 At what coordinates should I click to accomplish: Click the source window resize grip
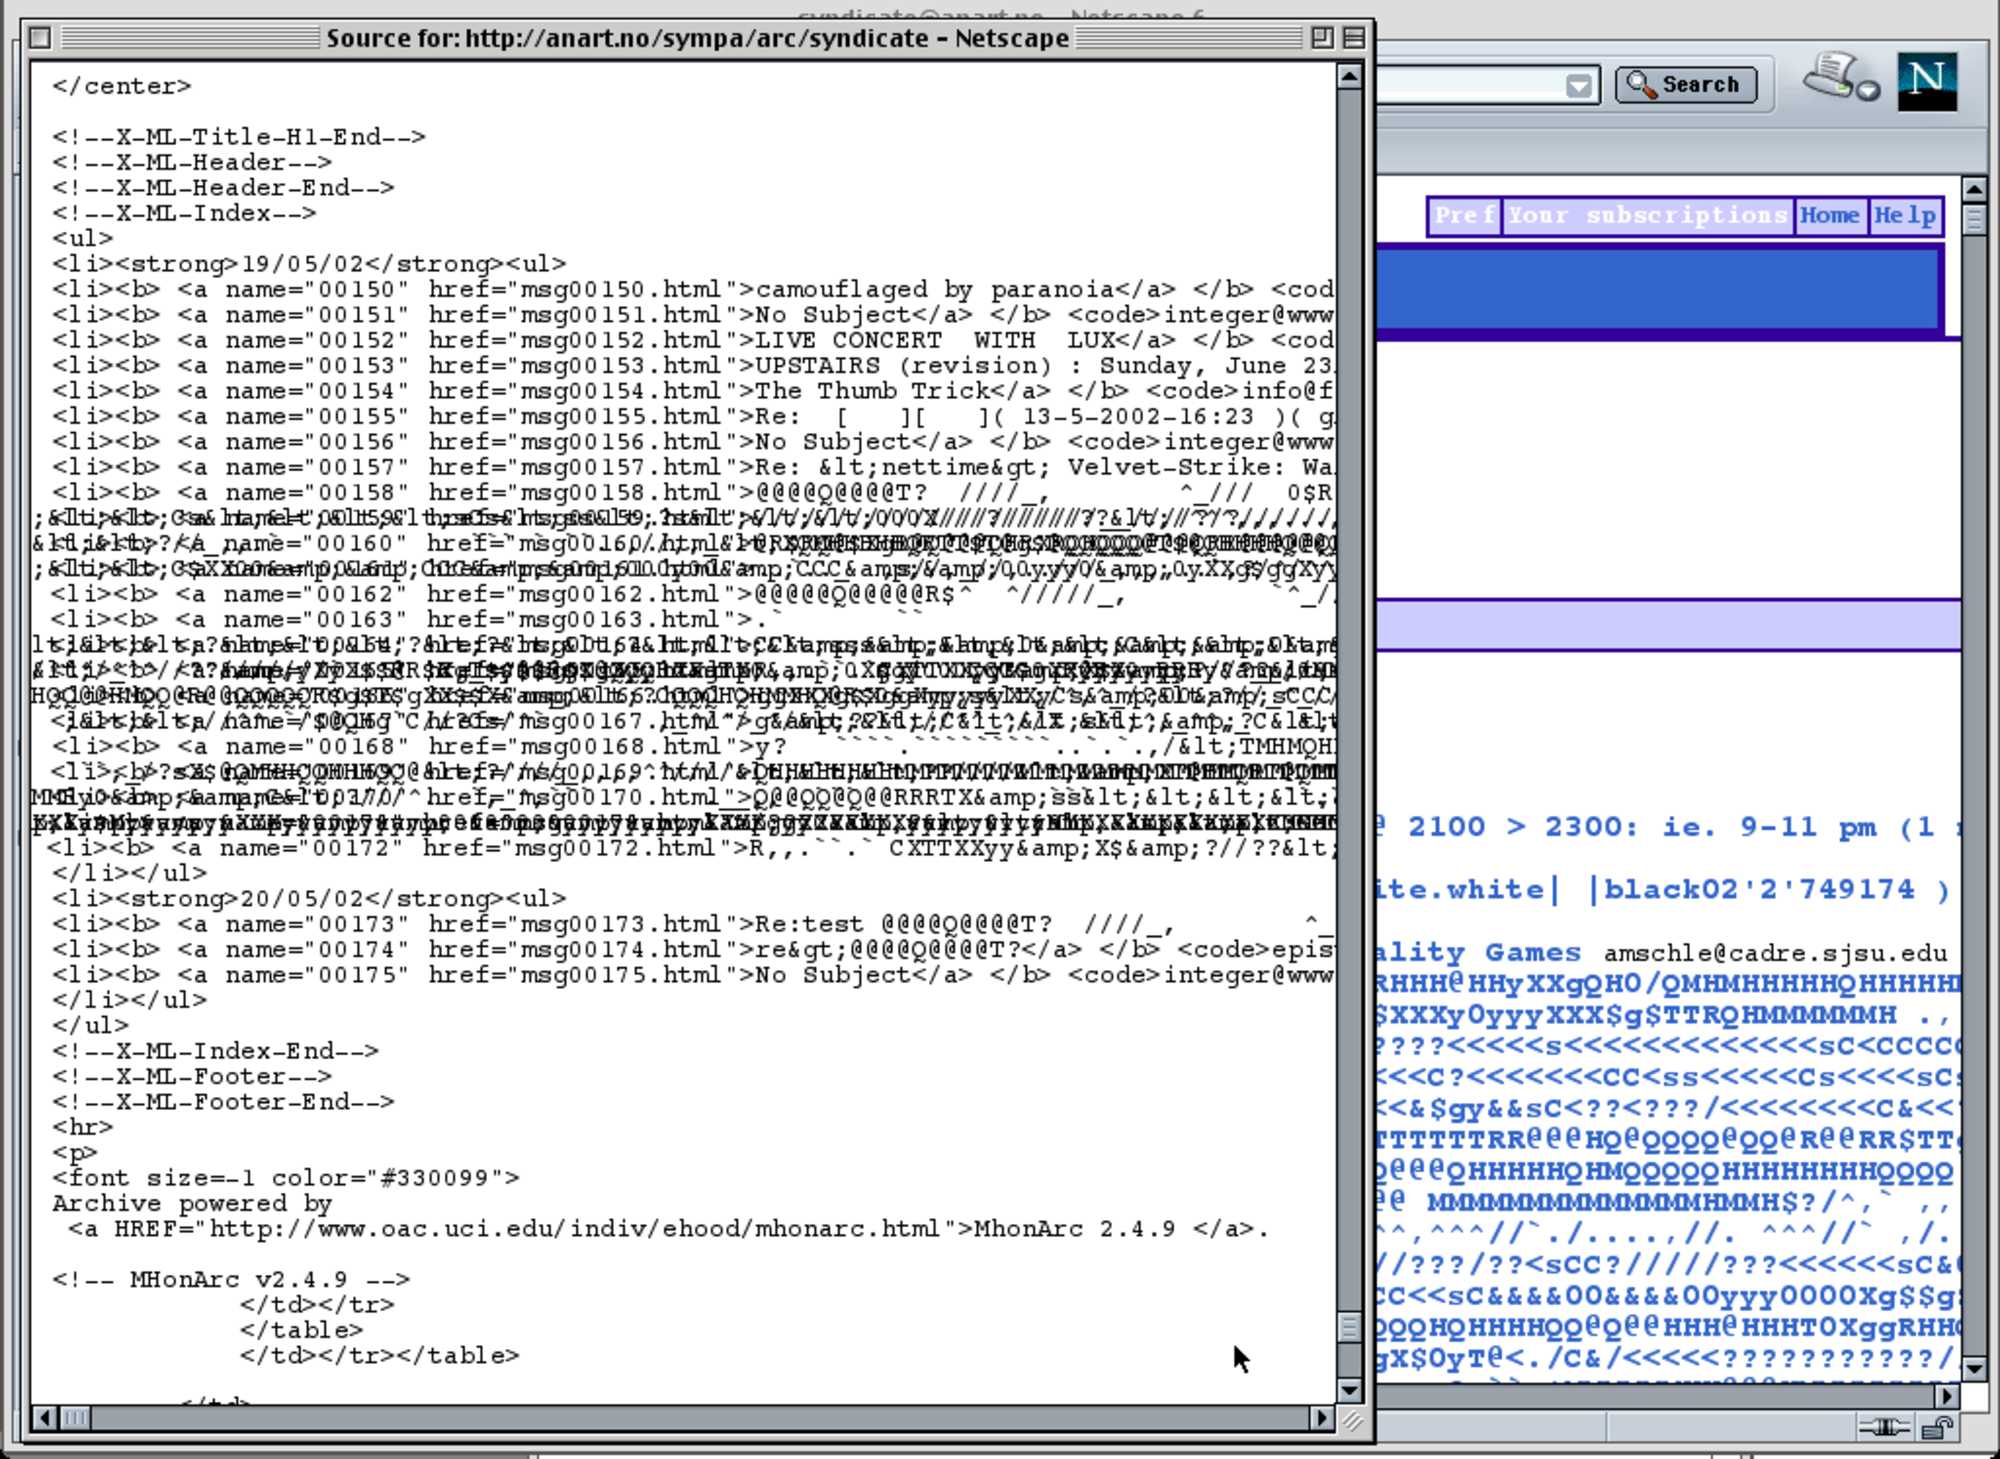click(x=1352, y=1419)
